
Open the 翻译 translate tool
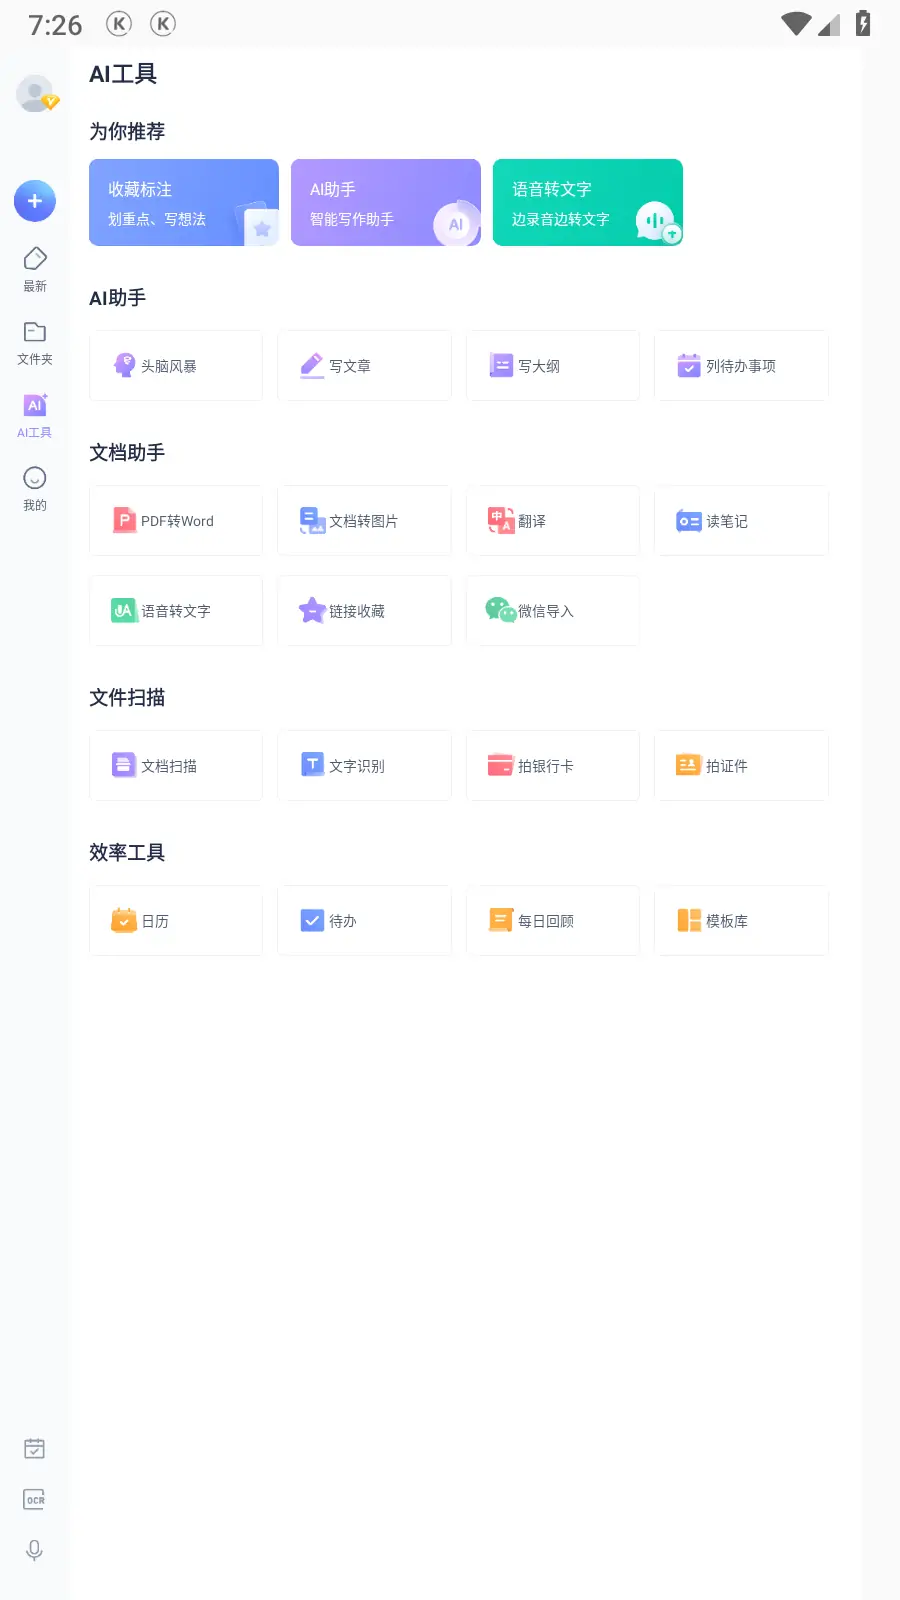click(x=553, y=521)
